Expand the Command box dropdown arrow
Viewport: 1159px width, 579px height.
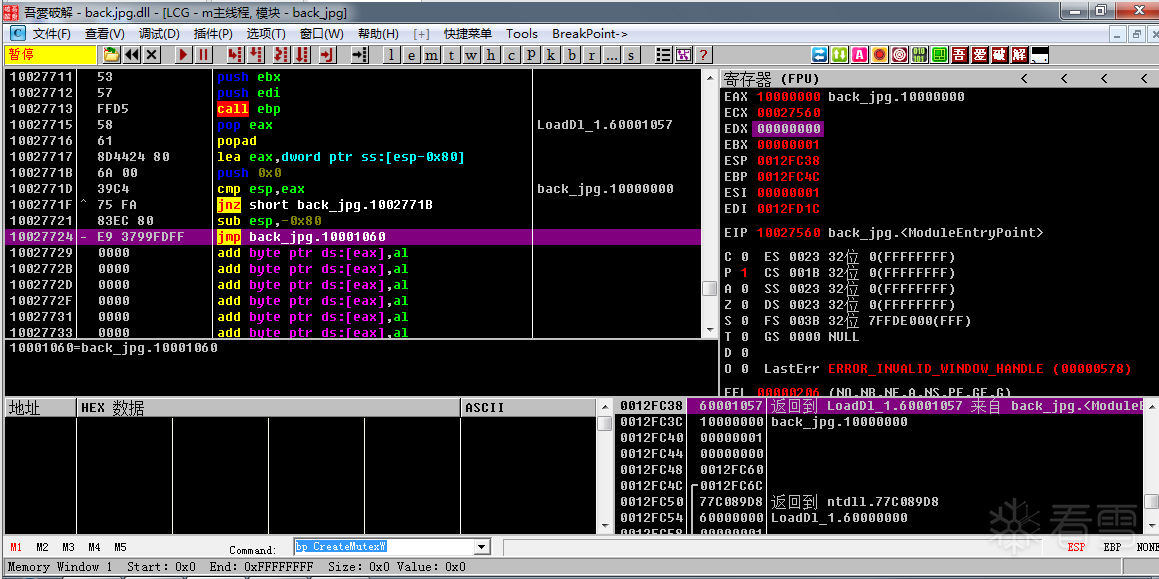click(483, 547)
